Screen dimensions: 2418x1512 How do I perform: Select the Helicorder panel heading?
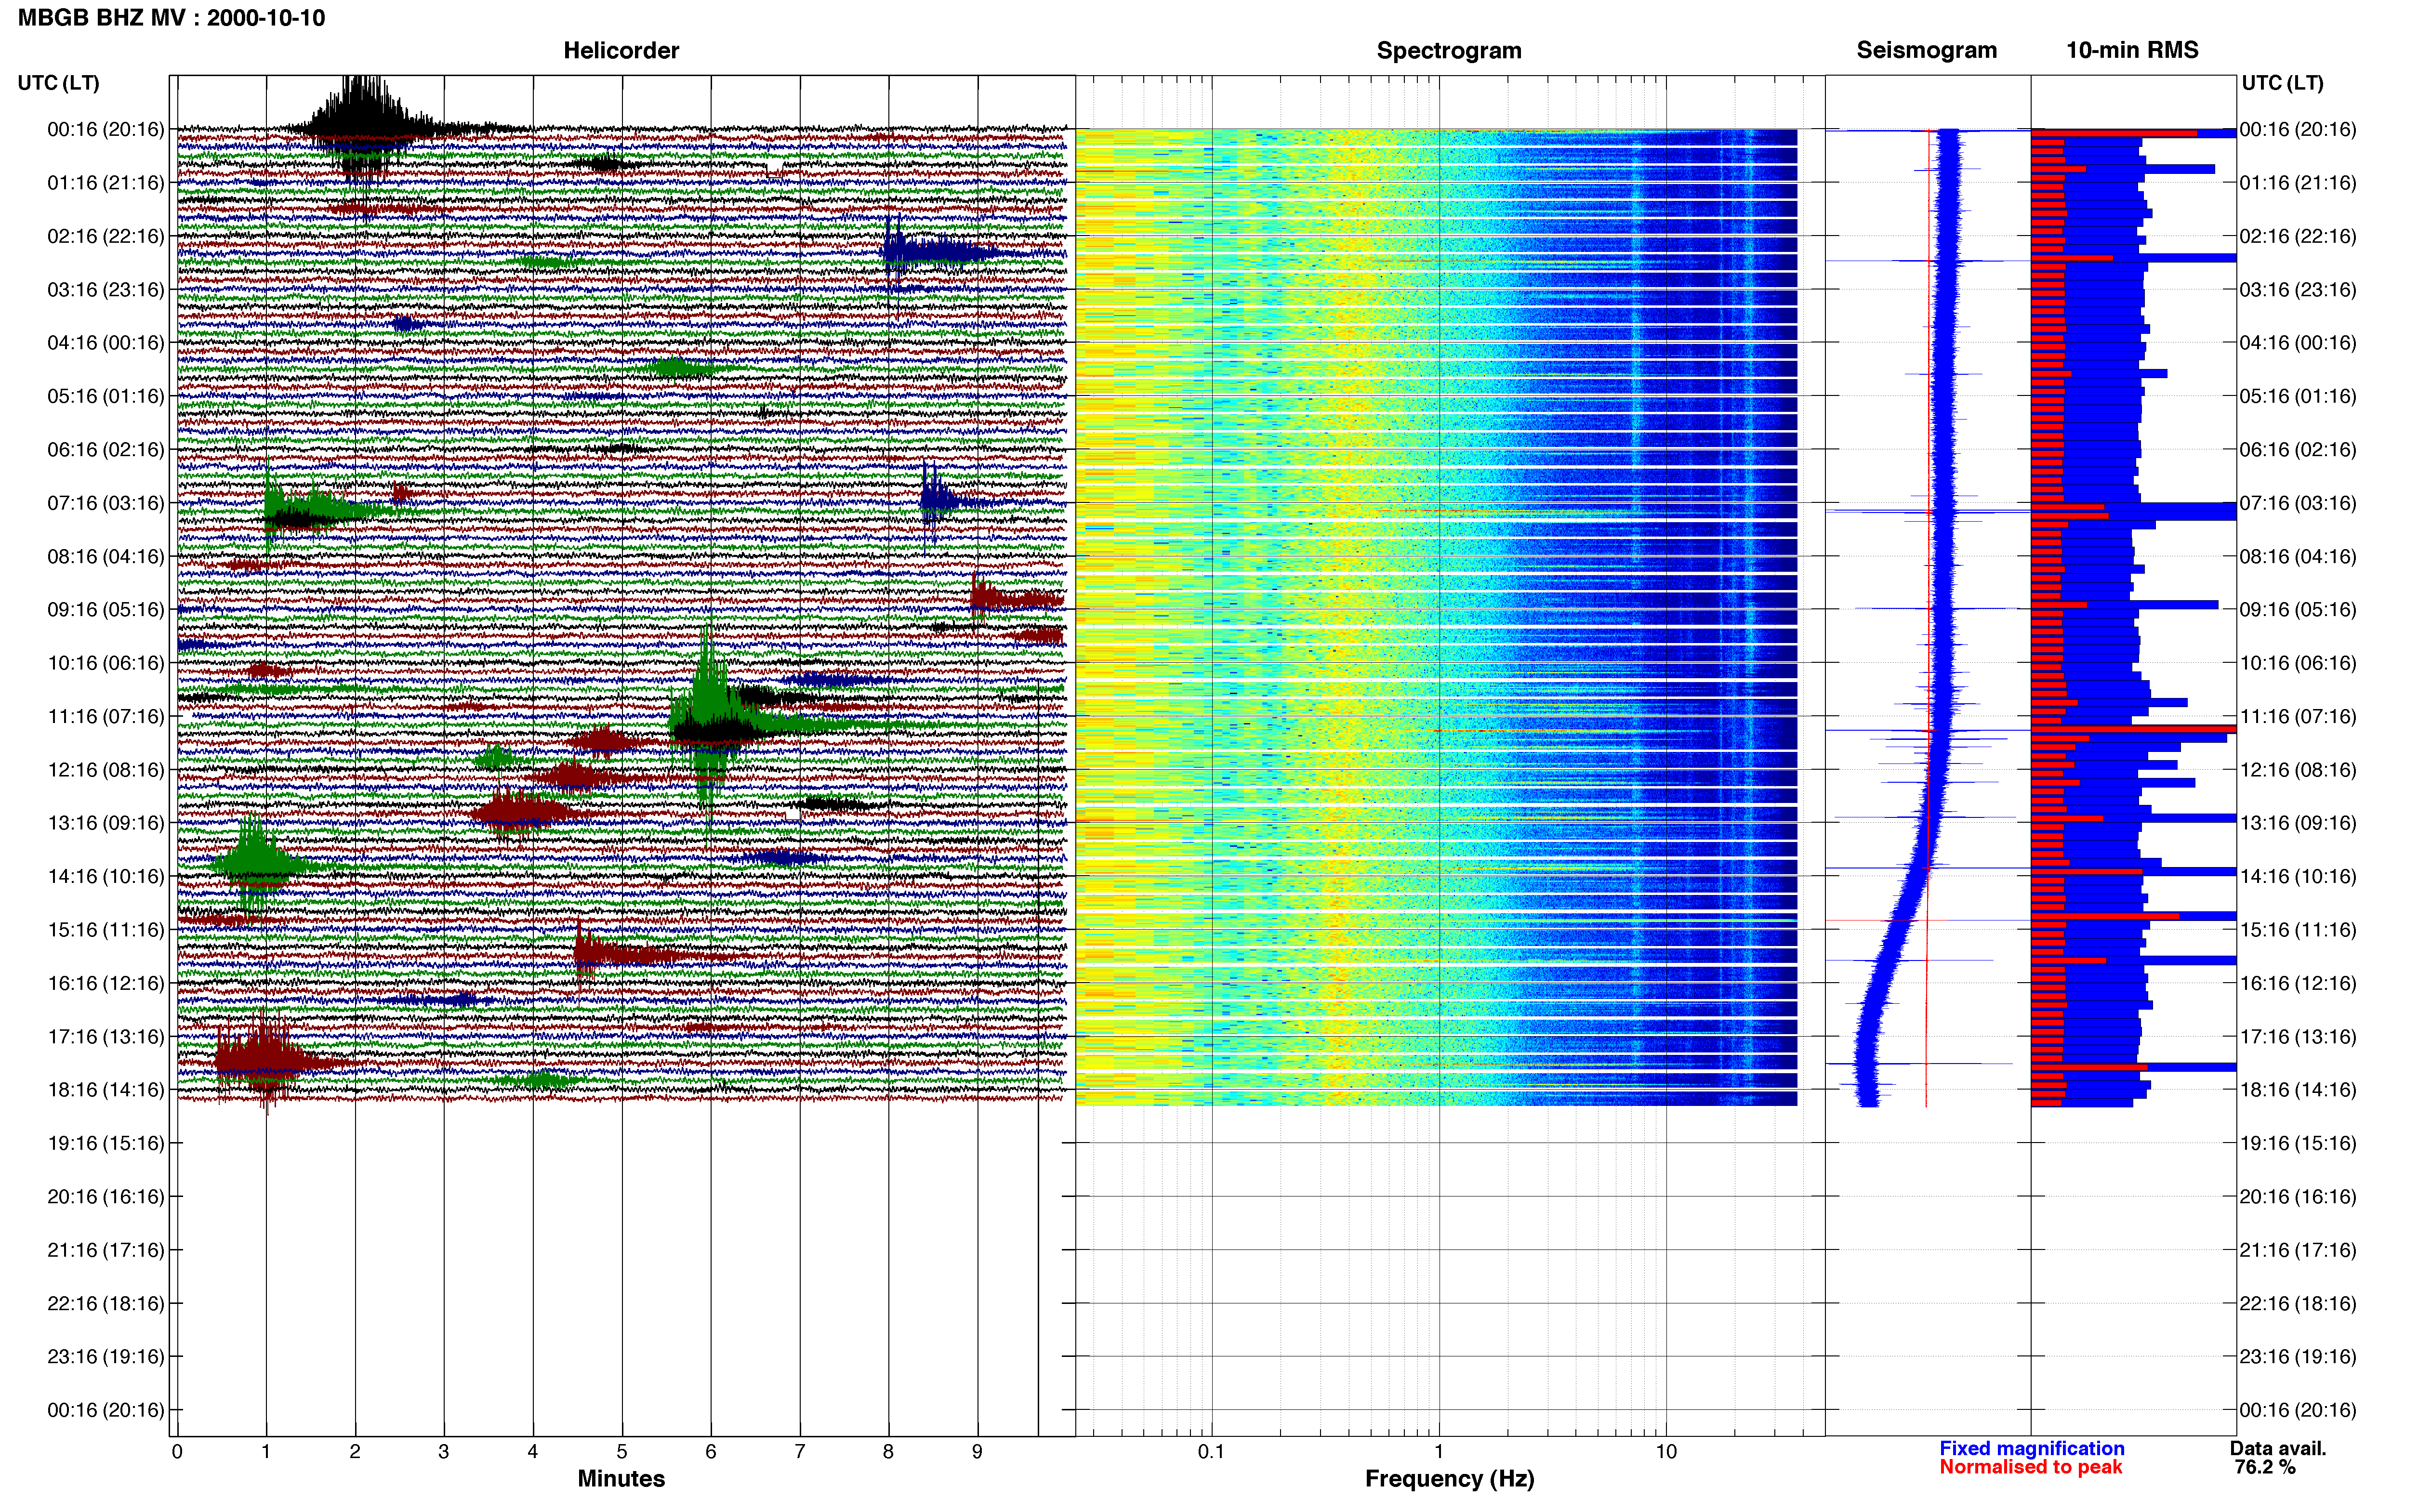[621, 51]
